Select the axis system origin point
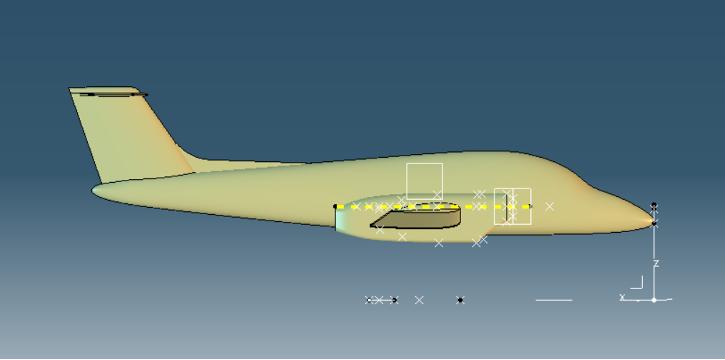Viewport: 725px width, 360px height. pos(654,300)
